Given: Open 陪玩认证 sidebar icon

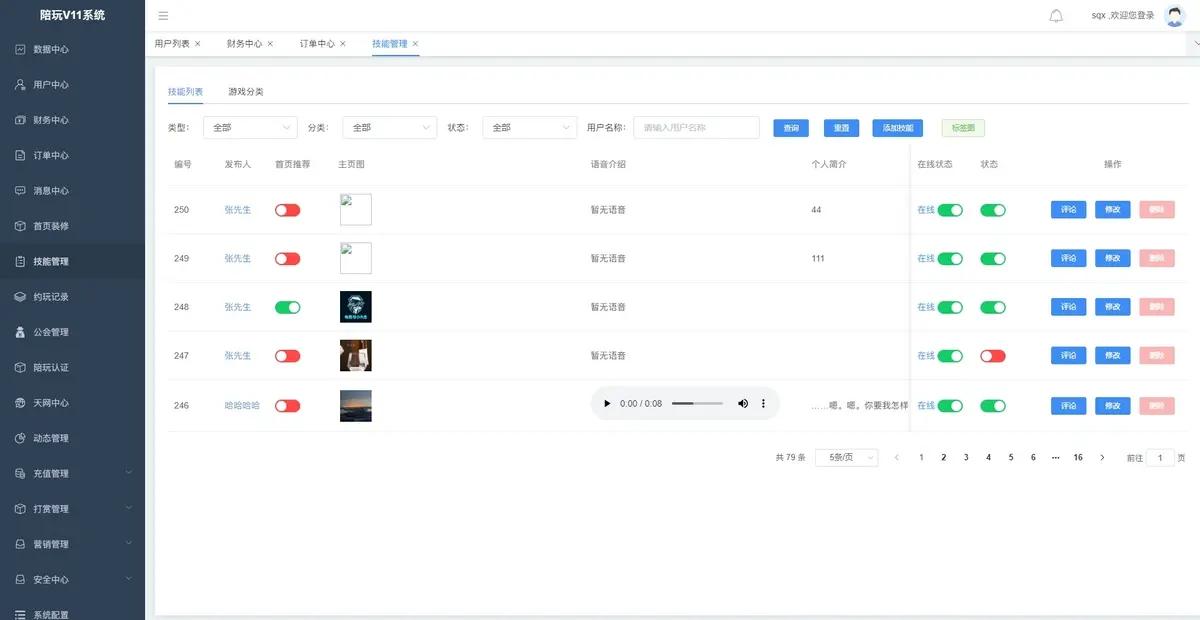Looking at the screenshot, I should [x=20, y=367].
